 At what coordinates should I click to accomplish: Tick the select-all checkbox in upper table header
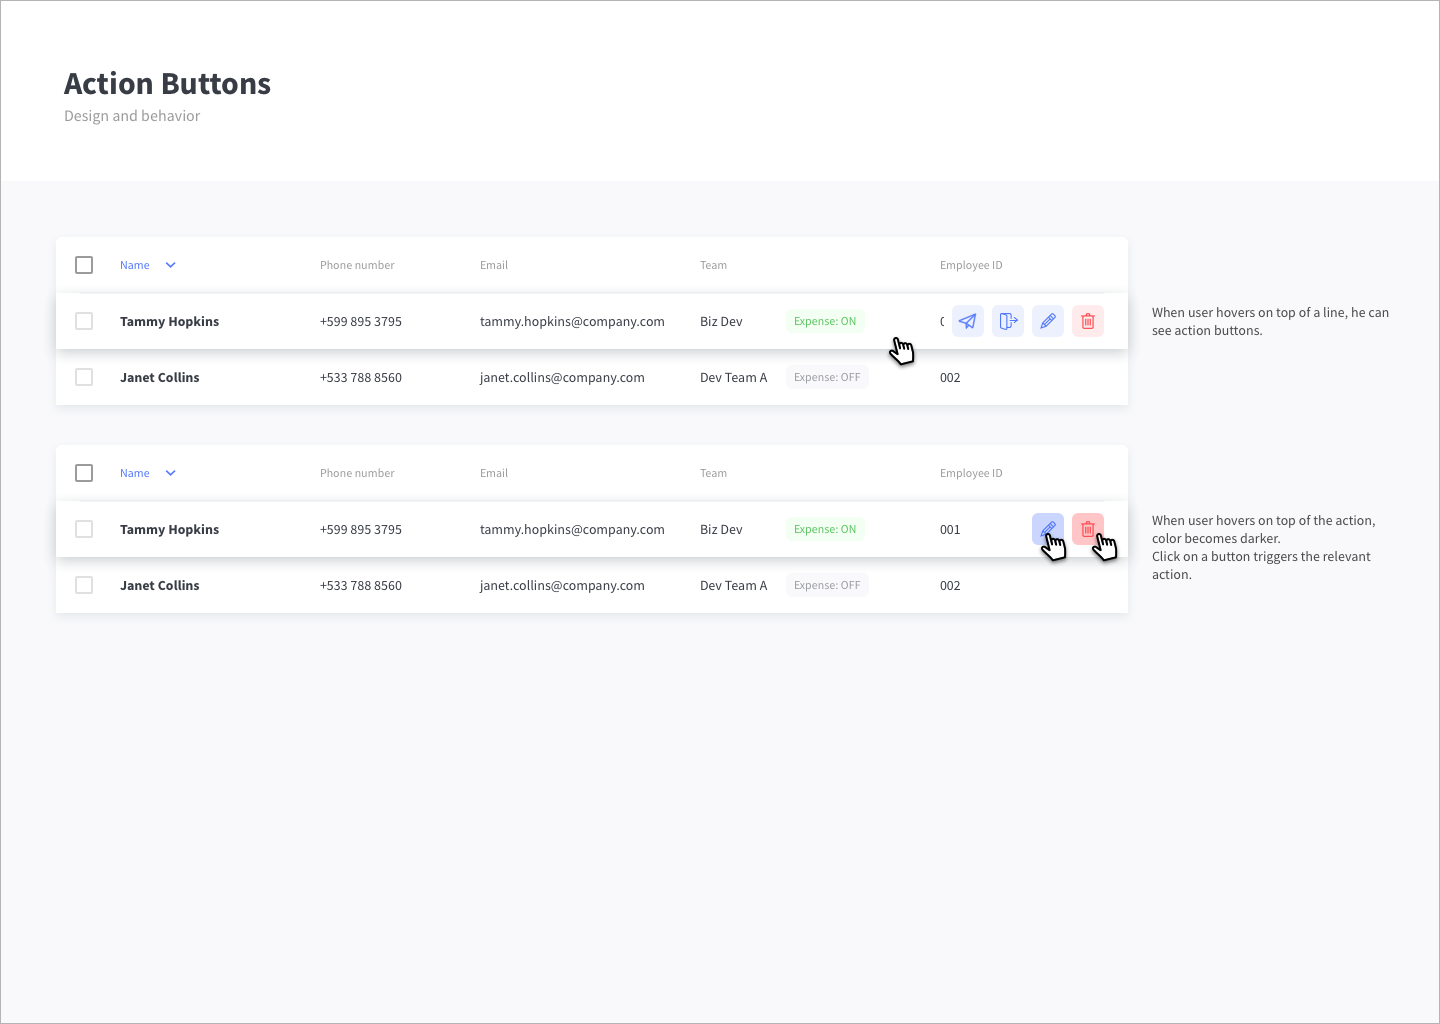point(84,265)
